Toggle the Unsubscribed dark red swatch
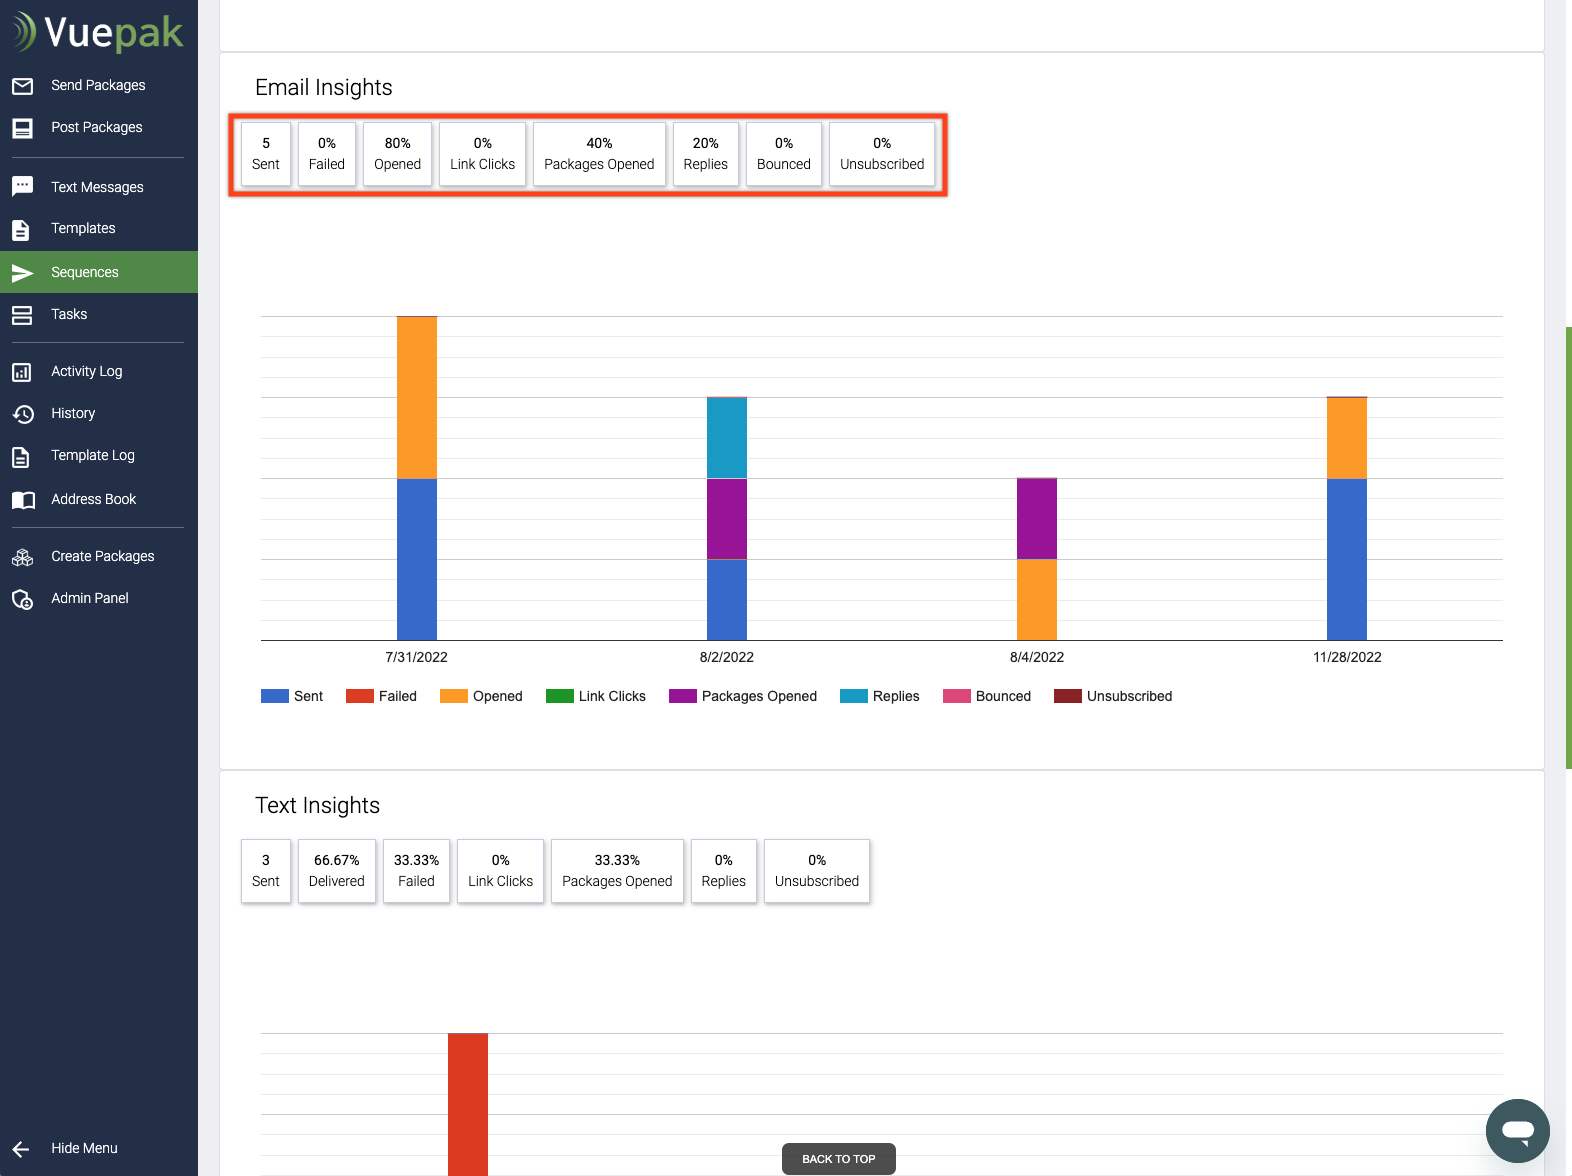The image size is (1572, 1176). [1068, 696]
